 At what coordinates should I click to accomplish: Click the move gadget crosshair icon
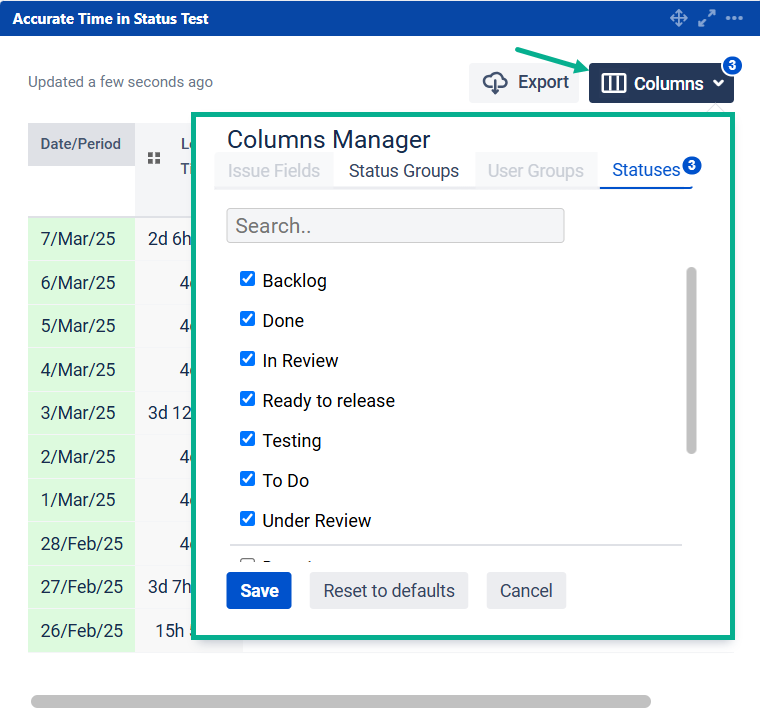tap(679, 18)
